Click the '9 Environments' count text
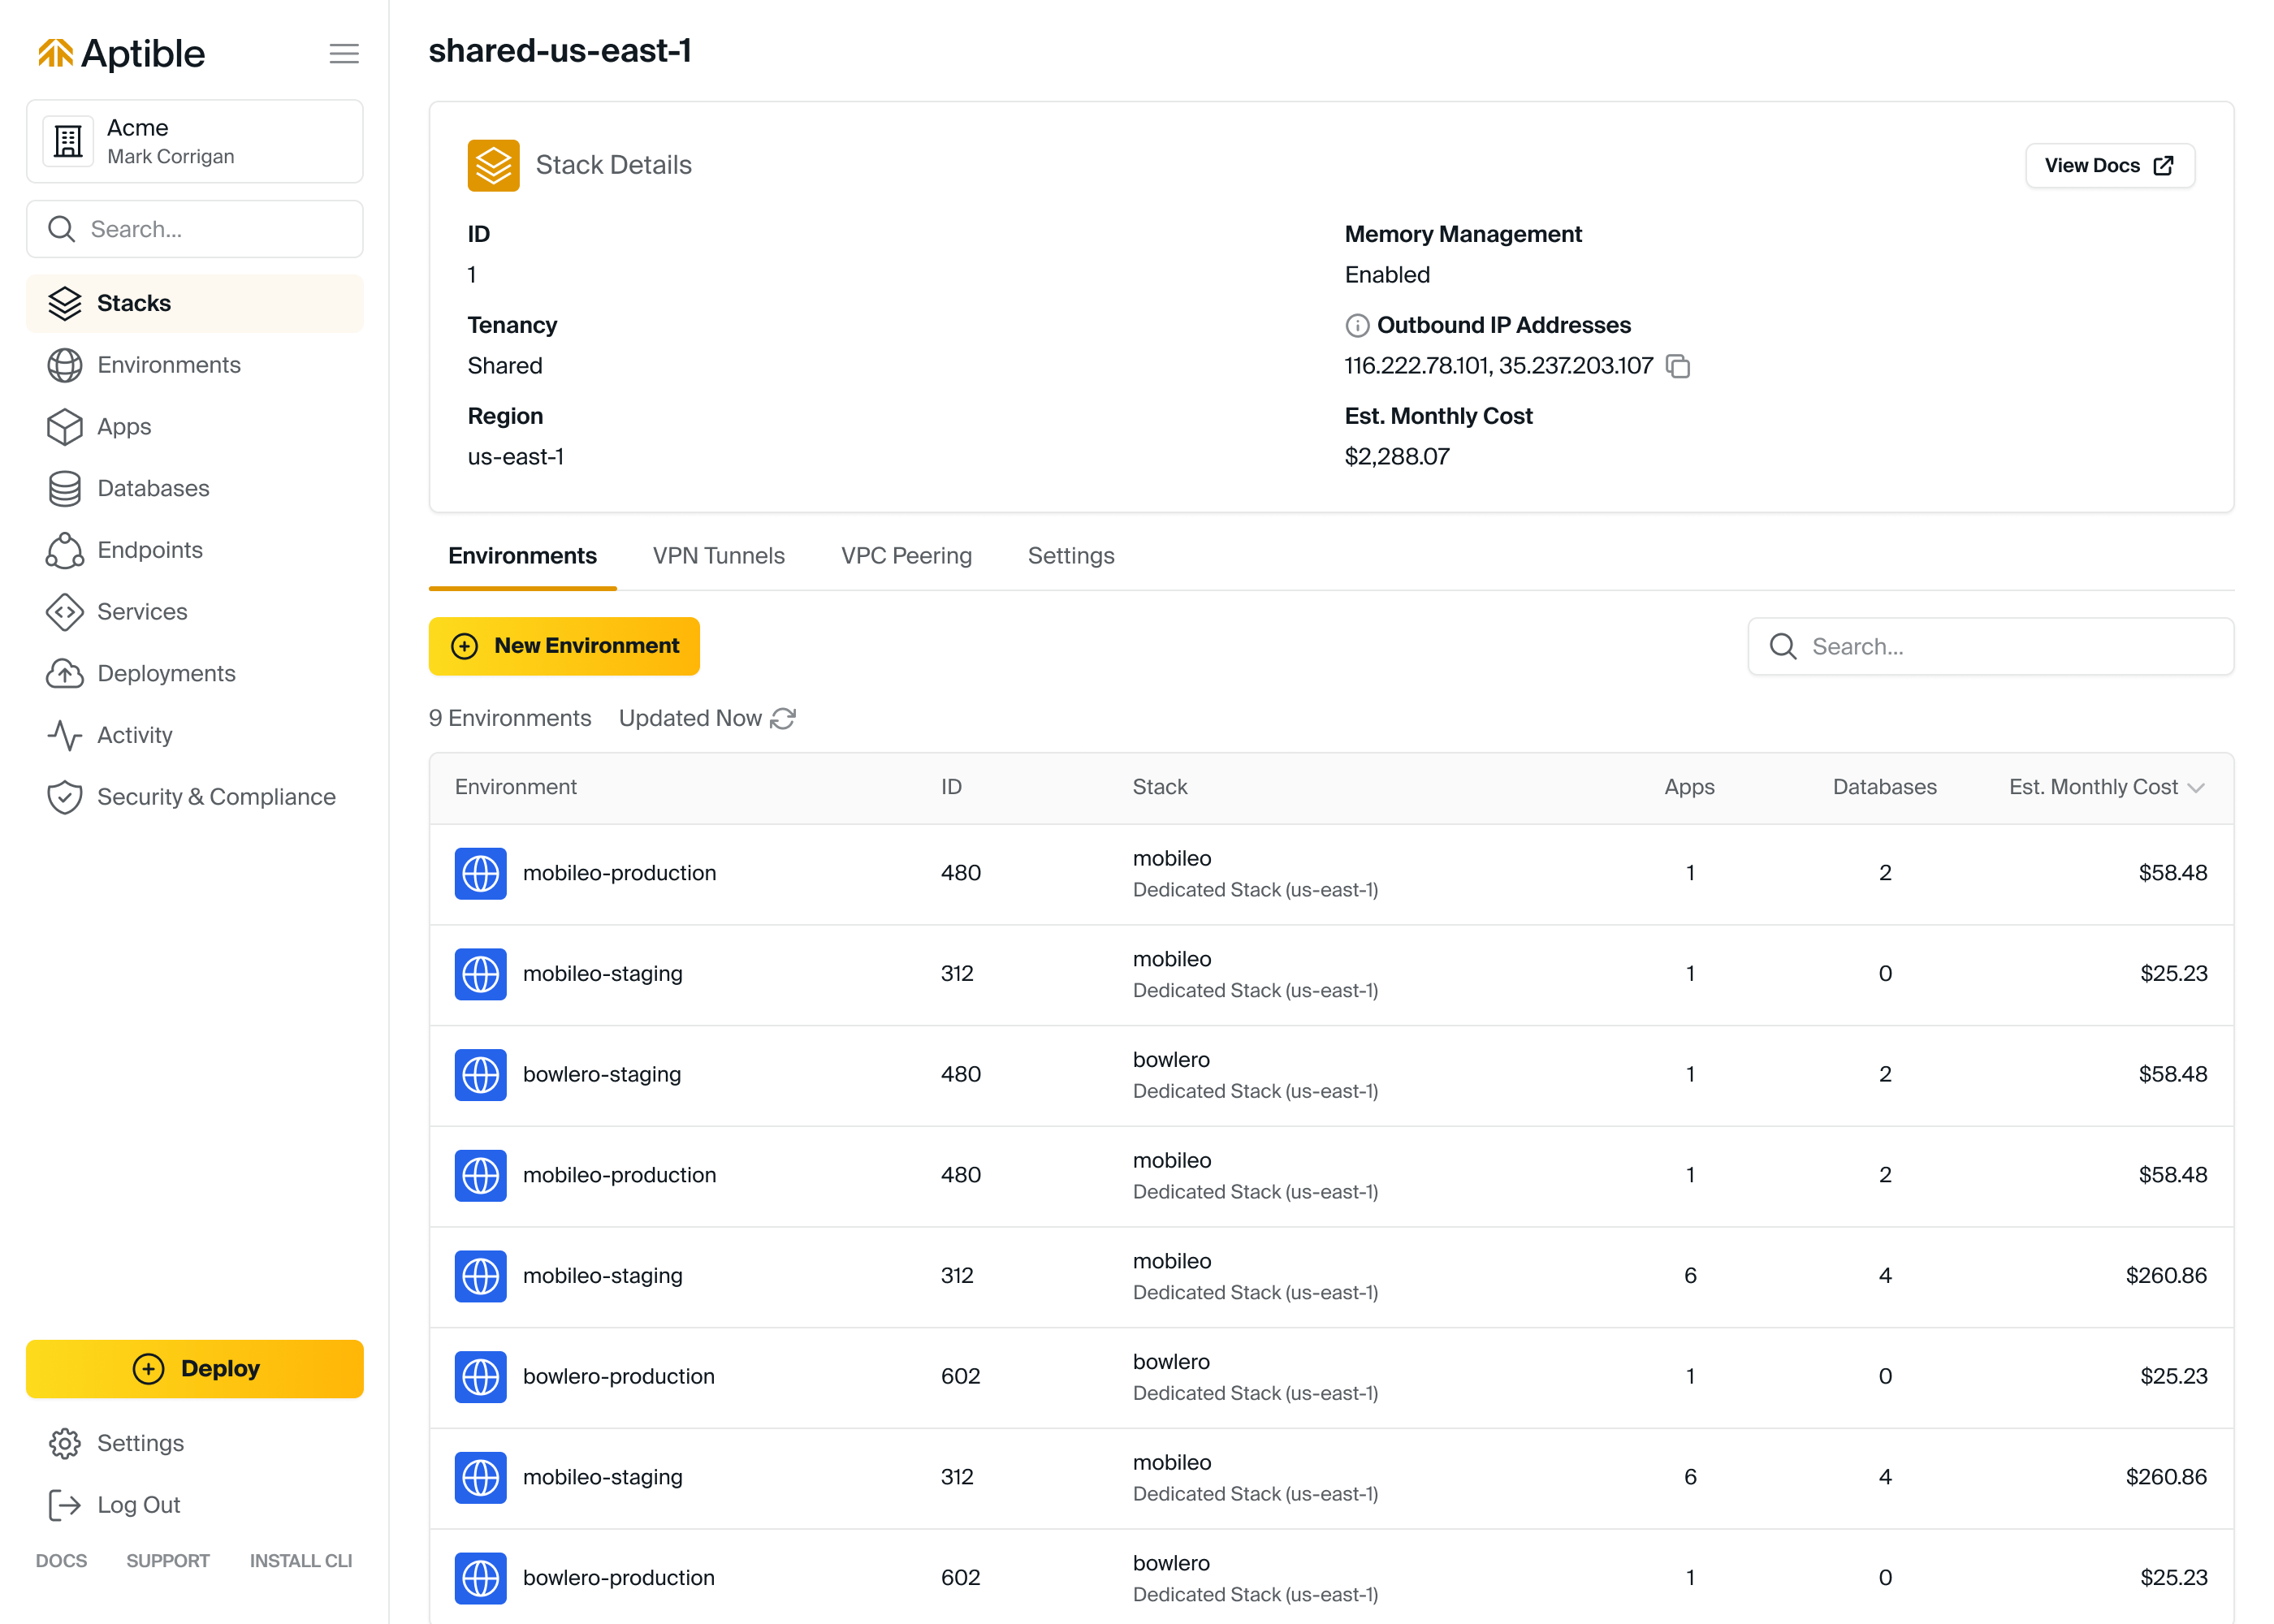 510,718
